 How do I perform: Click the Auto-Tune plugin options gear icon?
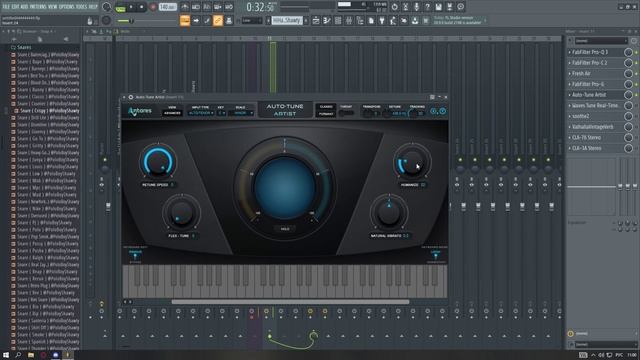[x=131, y=97]
